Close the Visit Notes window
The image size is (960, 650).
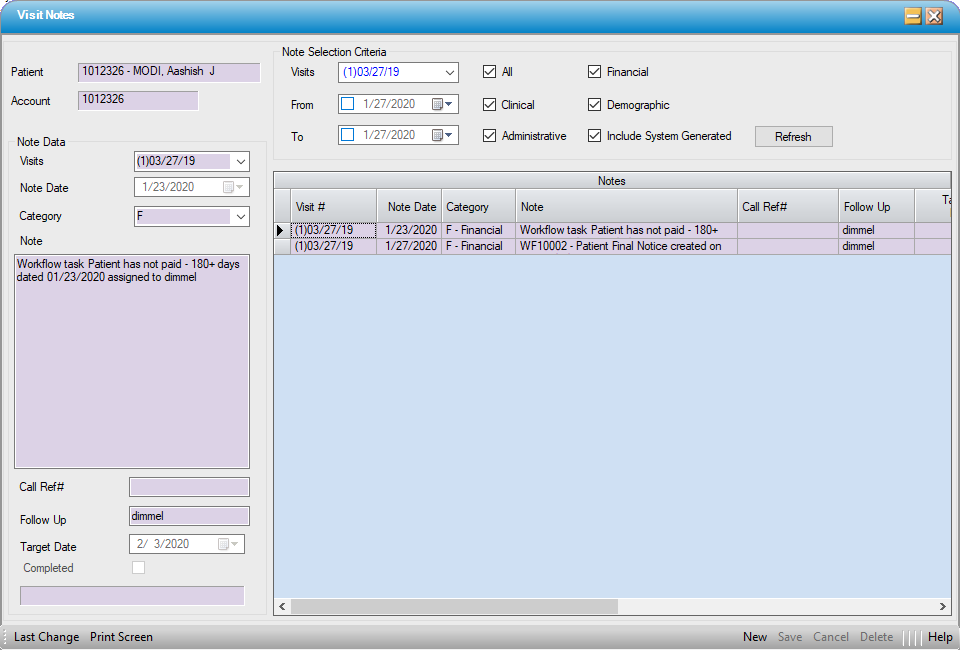coord(934,16)
